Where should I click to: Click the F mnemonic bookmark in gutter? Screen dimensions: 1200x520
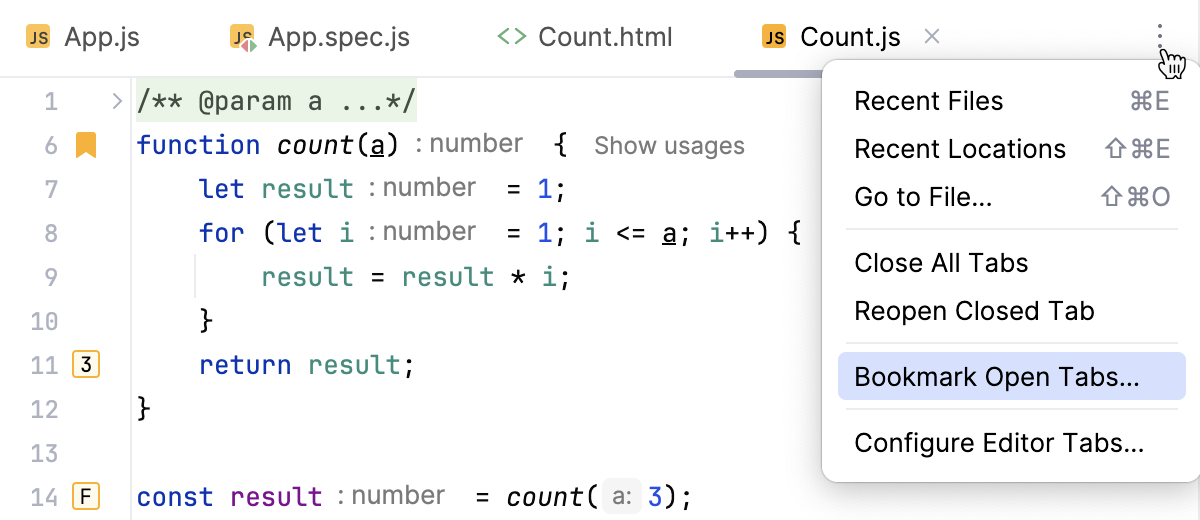click(86, 497)
